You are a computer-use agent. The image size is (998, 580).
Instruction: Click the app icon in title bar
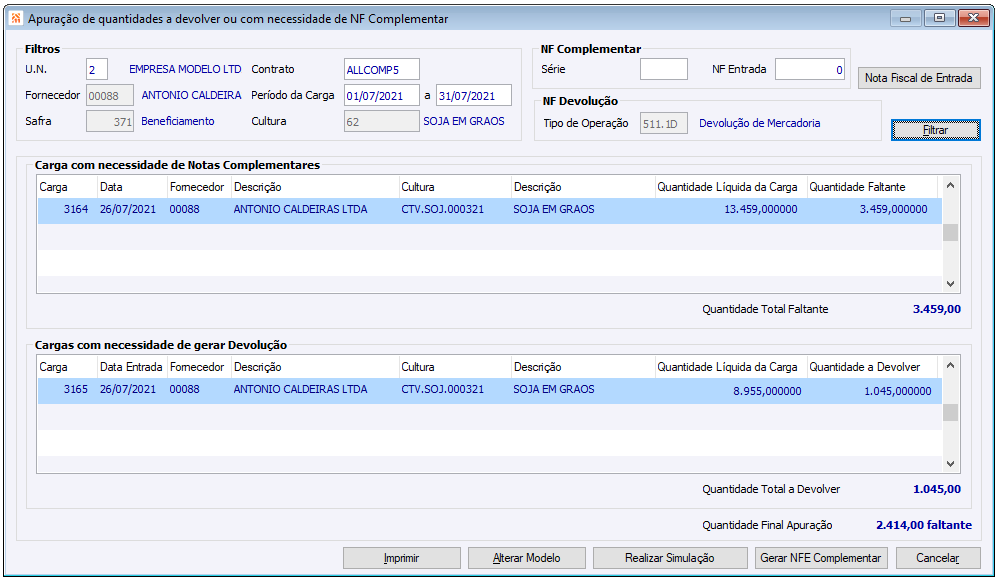coord(15,18)
